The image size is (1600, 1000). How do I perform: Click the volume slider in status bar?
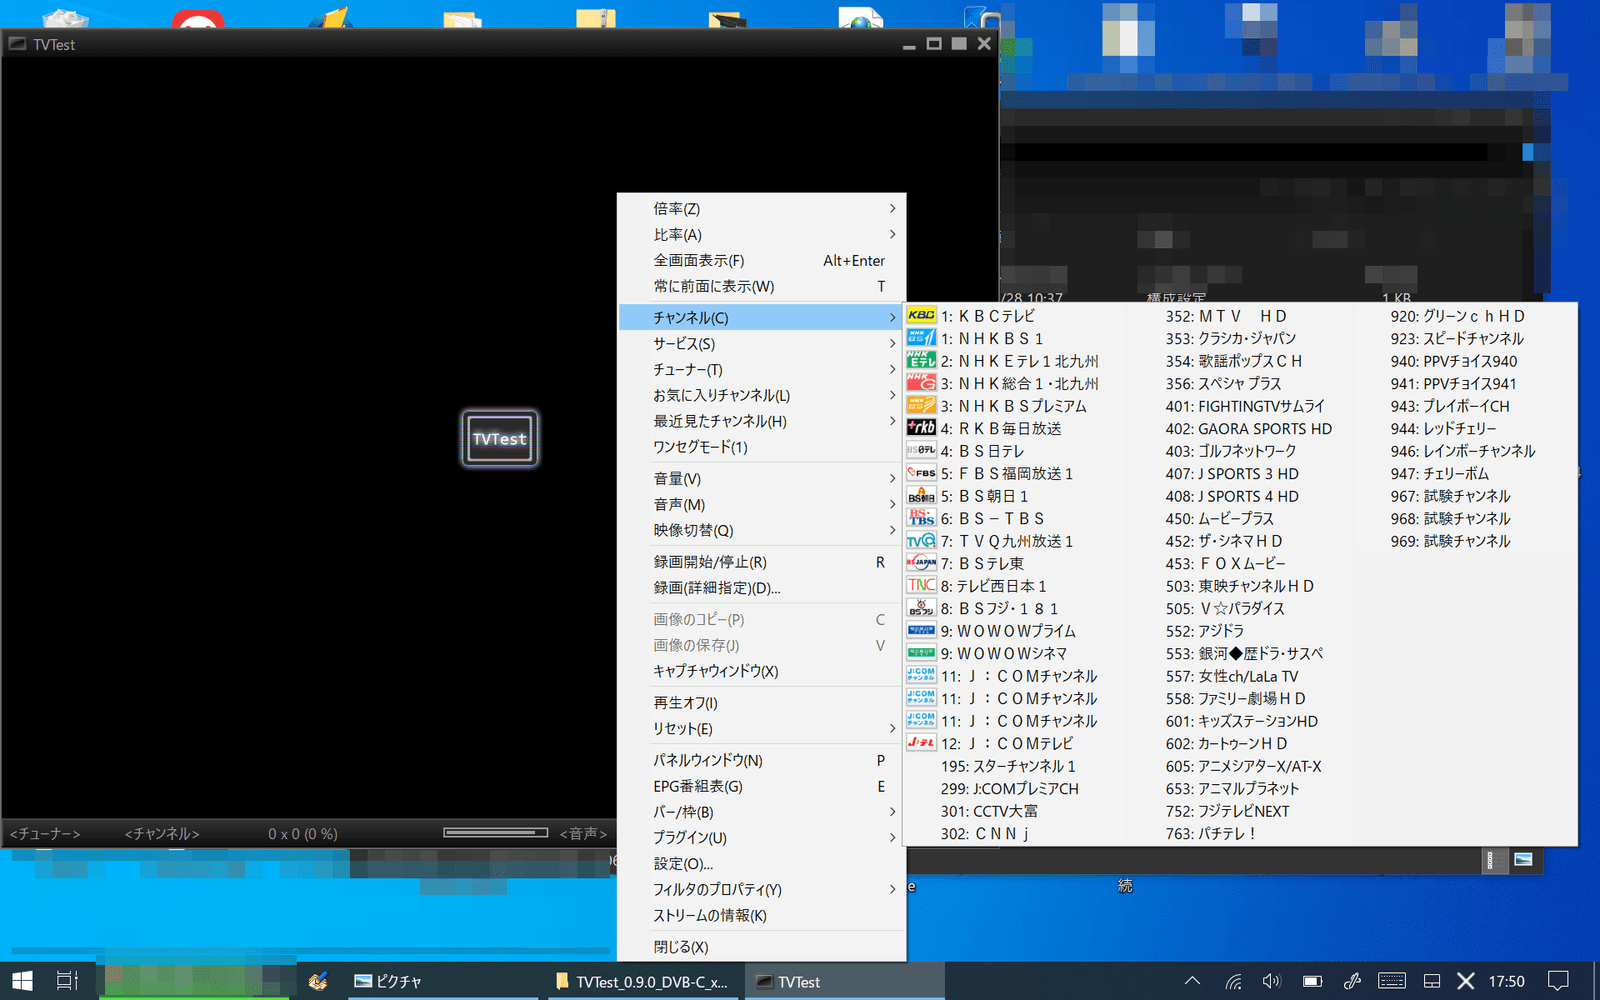point(496,833)
